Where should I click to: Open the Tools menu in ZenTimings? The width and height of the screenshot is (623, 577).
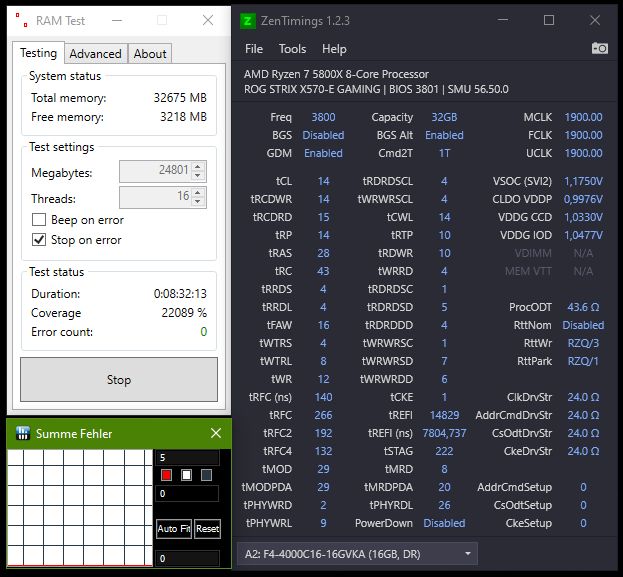click(292, 49)
